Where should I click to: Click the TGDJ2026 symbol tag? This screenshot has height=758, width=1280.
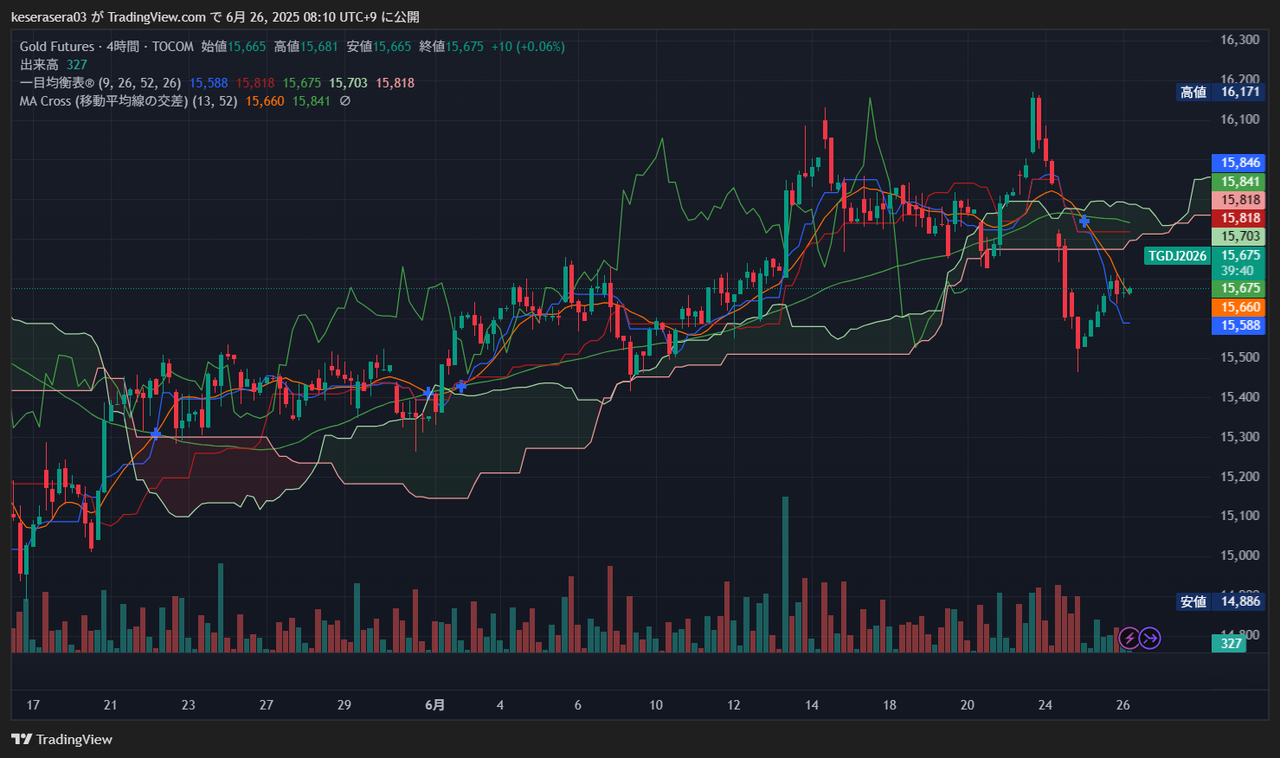point(1177,256)
